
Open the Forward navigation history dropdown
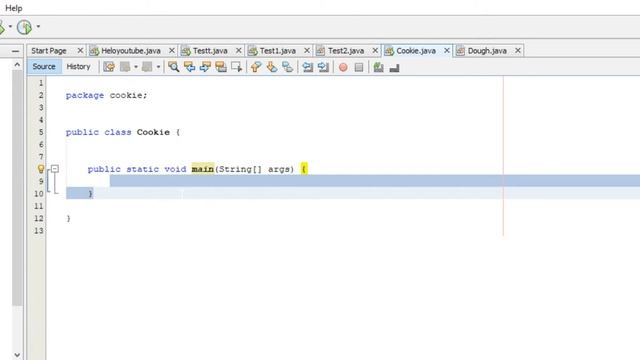[158, 67]
